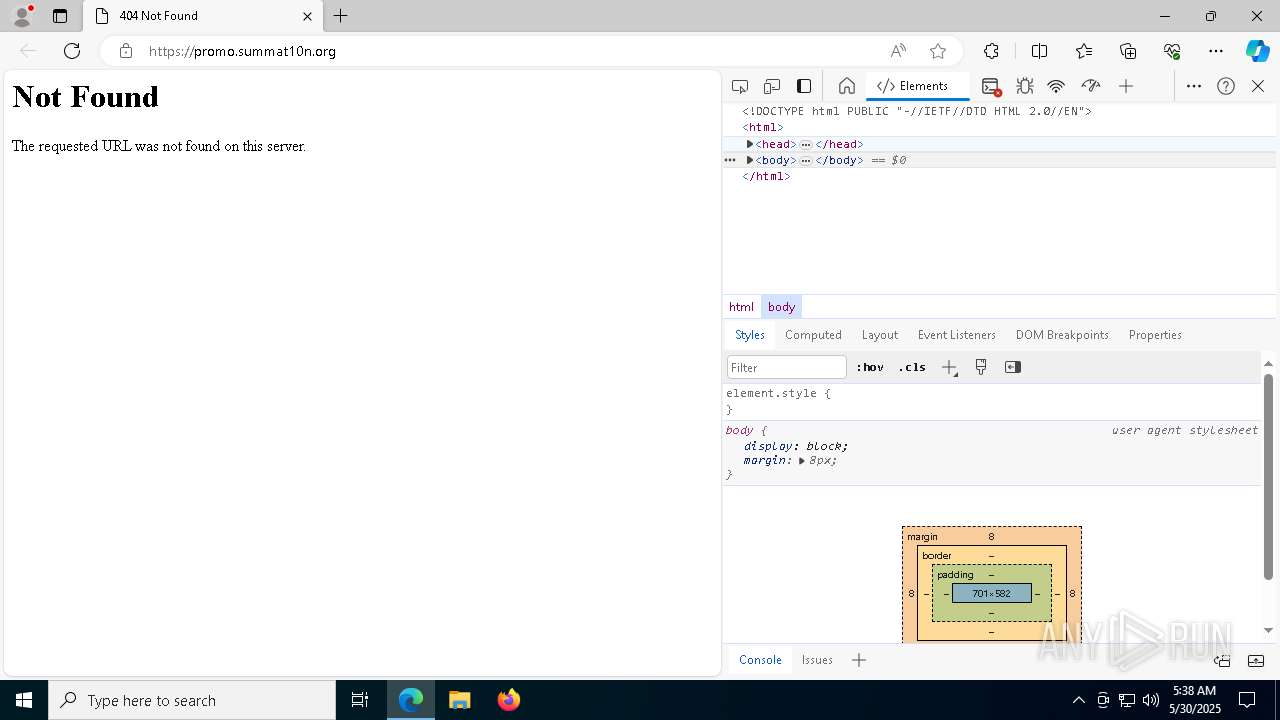This screenshot has height=720, width=1280.
Task: Open the Issues drawer tab
Action: click(x=817, y=660)
